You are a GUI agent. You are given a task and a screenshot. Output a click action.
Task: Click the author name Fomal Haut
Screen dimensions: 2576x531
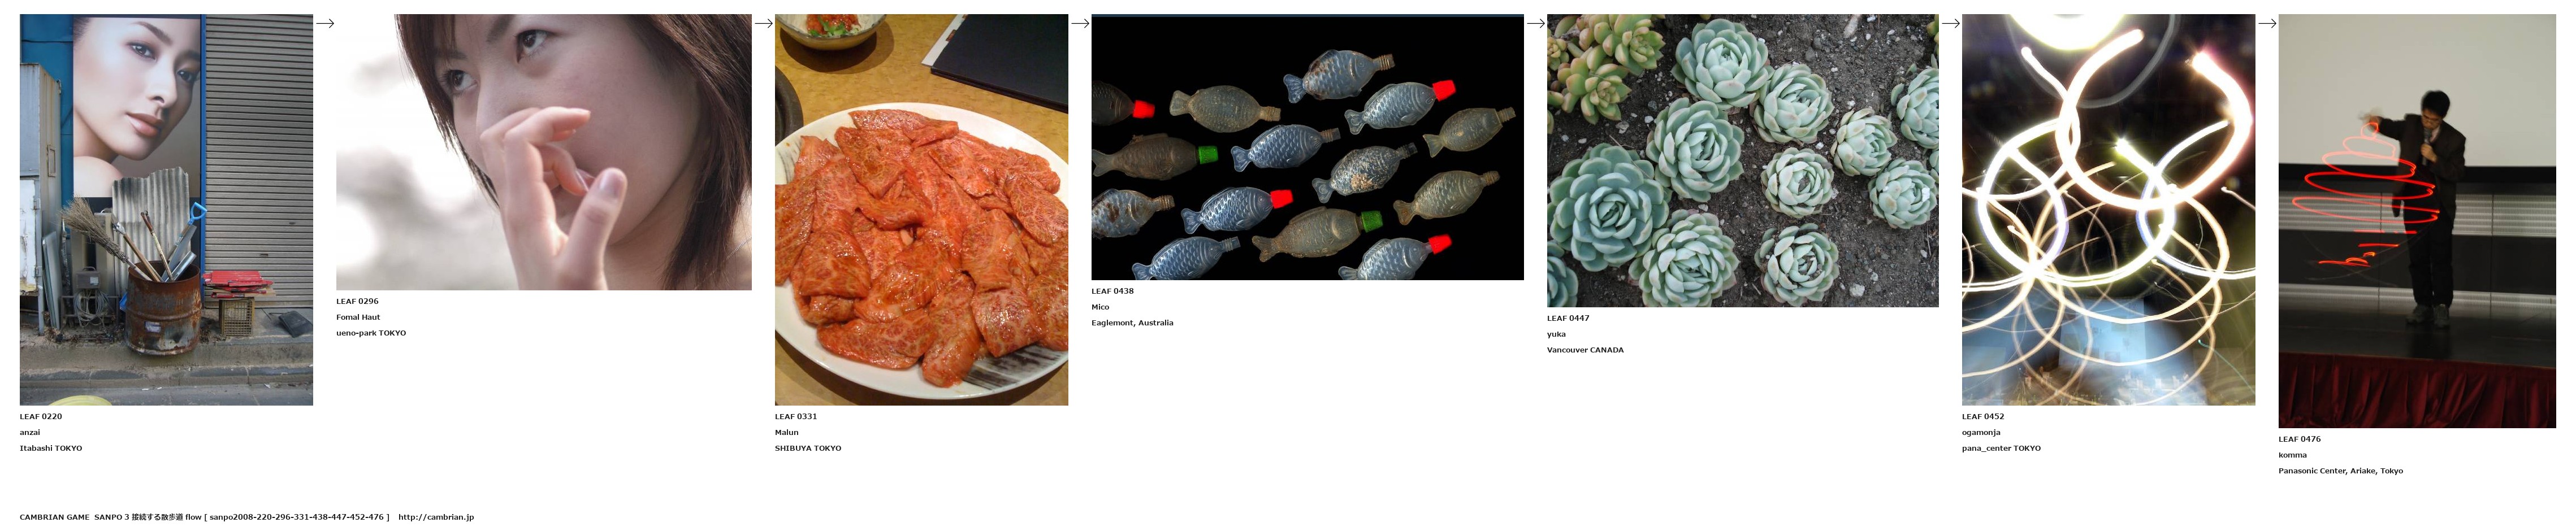click(x=358, y=317)
